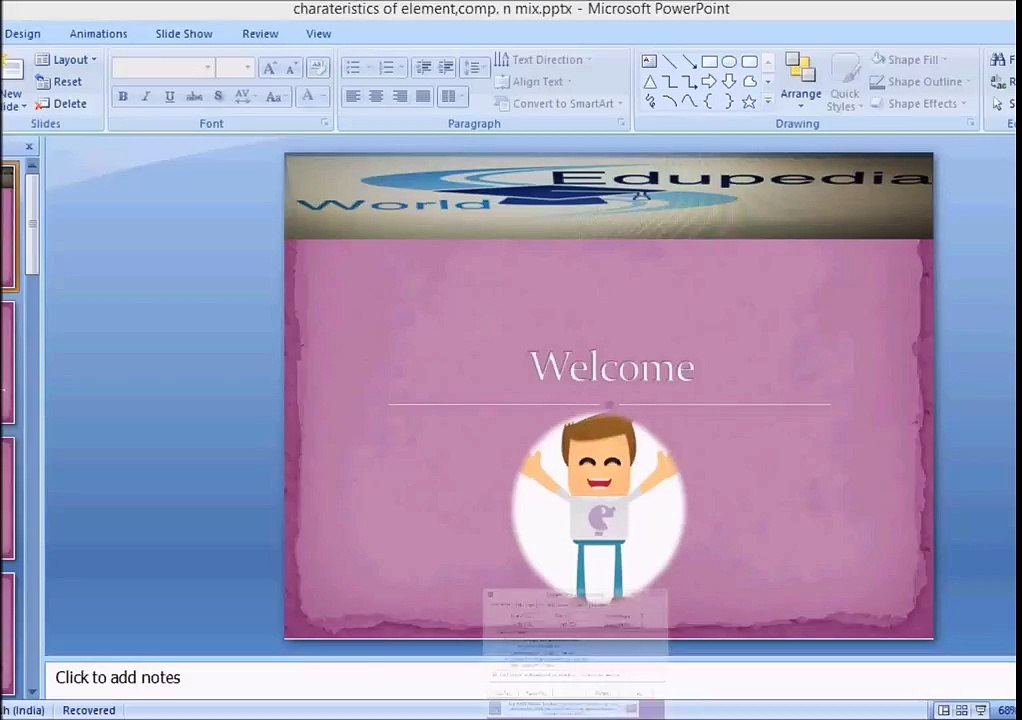Decrease list indent level
This screenshot has height=720, width=1022.
click(424, 68)
